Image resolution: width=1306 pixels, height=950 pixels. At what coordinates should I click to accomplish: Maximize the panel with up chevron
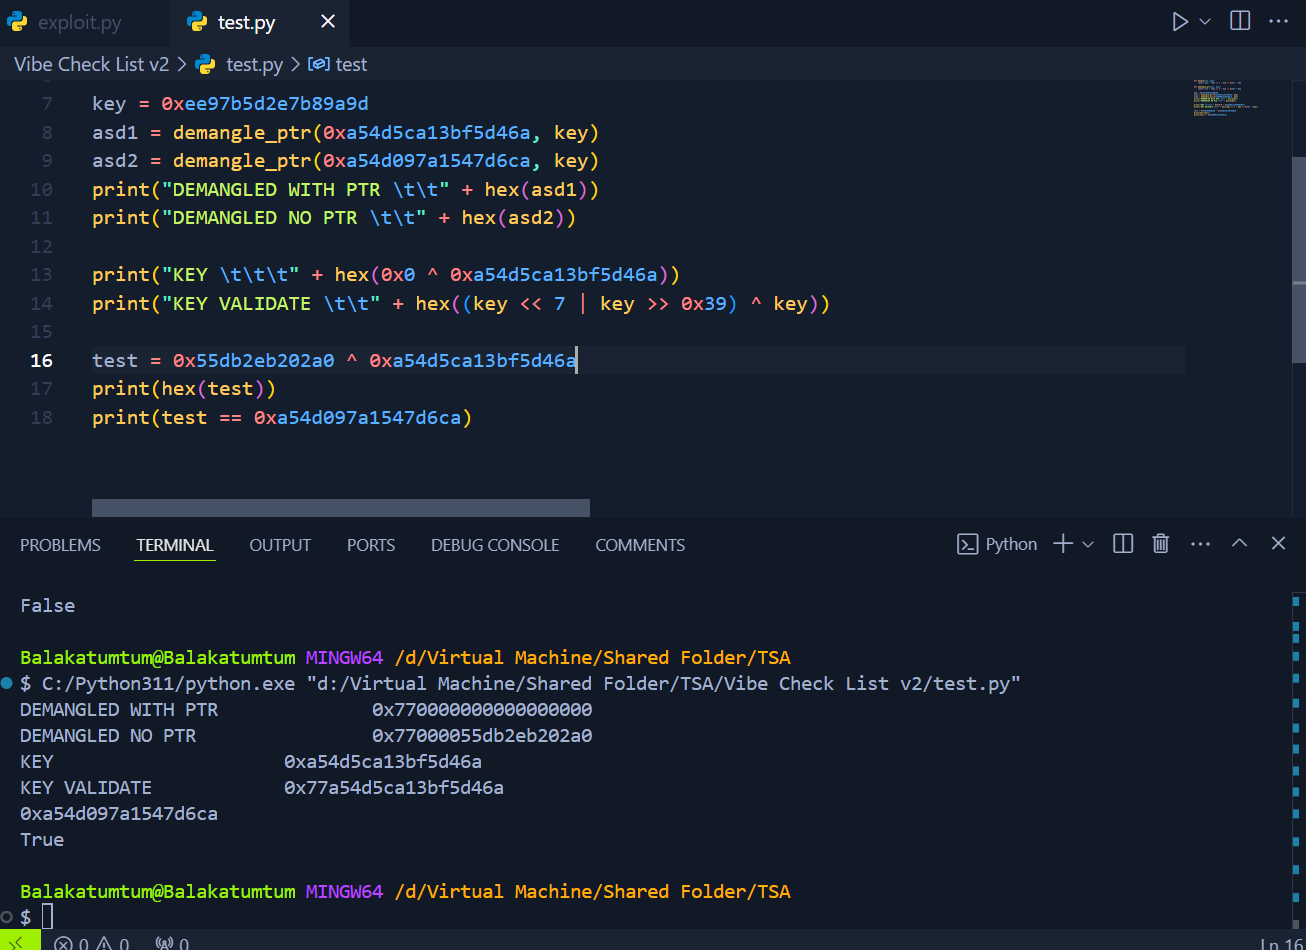pyautogui.click(x=1239, y=543)
